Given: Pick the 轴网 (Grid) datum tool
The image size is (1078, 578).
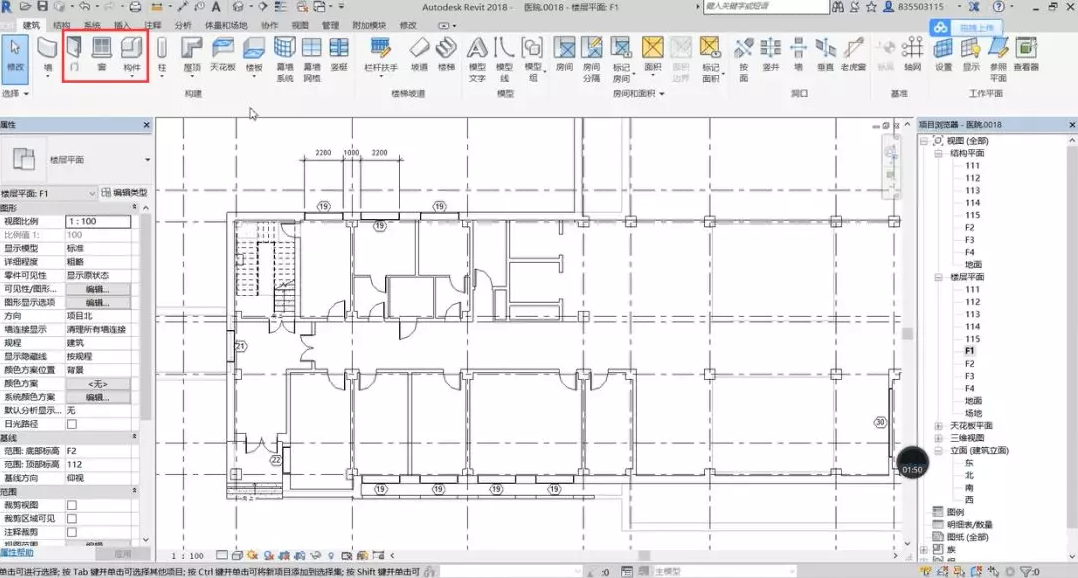Looking at the screenshot, I should (x=912, y=55).
